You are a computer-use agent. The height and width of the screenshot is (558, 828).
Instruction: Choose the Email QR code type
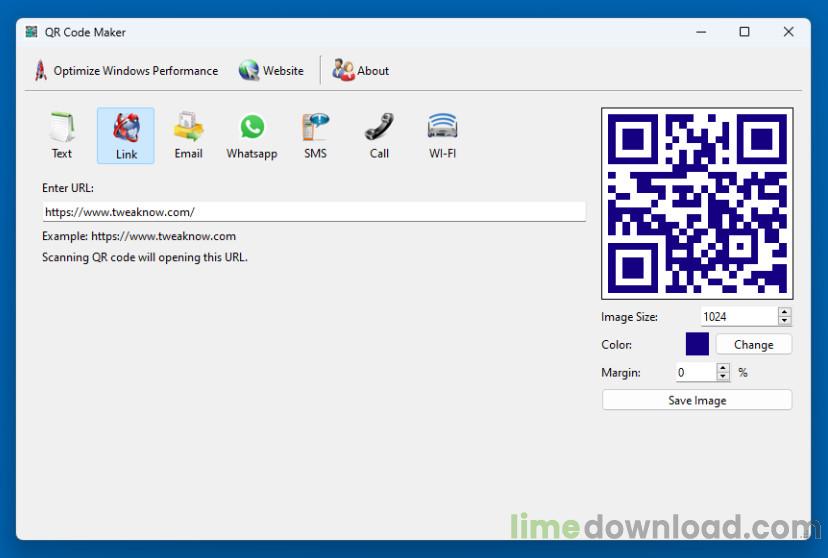(188, 136)
